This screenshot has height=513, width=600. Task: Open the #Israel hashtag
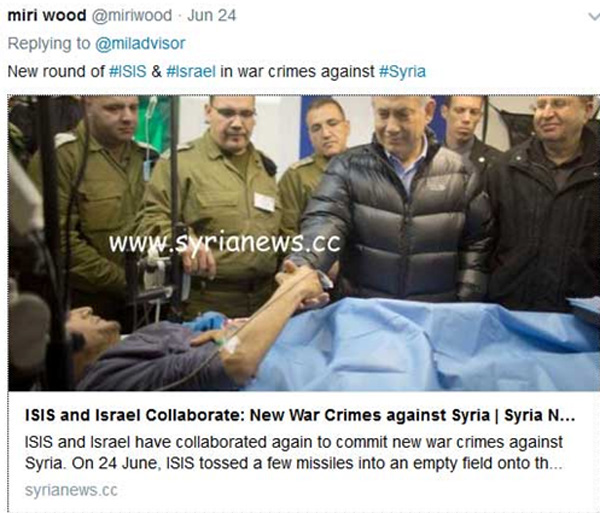191,72
